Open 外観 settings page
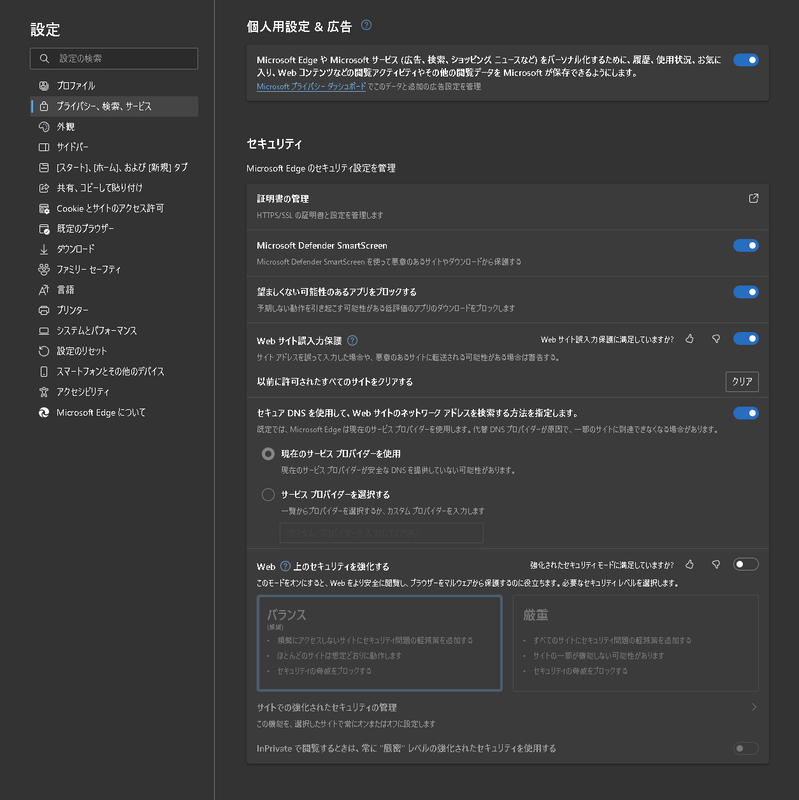Screen dimensions: 799x800 [x=114, y=127]
